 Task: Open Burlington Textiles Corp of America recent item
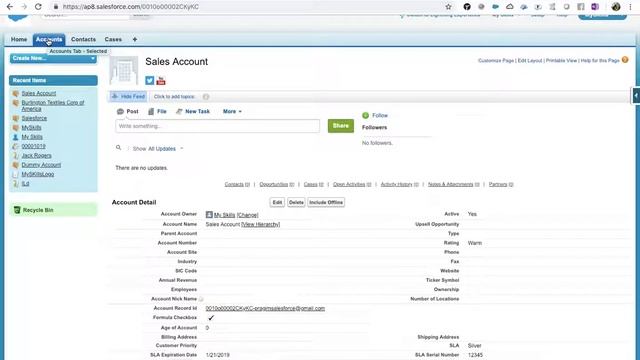click(53, 106)
